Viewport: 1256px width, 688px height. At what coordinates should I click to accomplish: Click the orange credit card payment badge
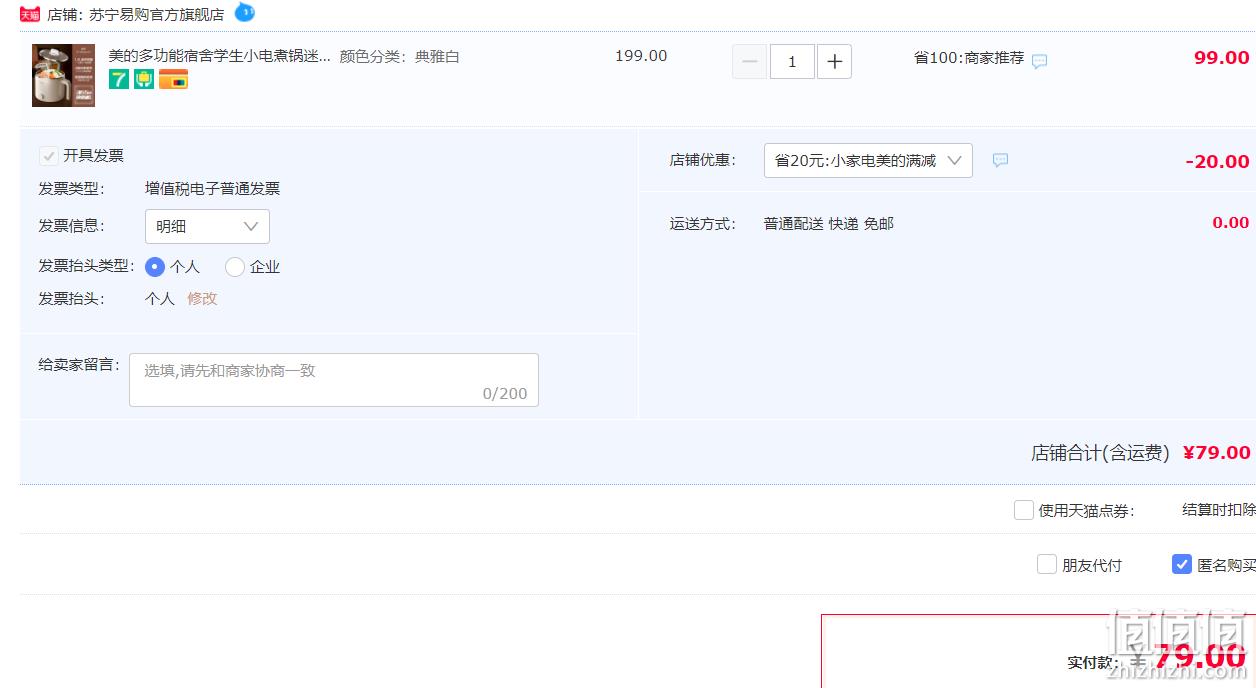tap(173, 79)
